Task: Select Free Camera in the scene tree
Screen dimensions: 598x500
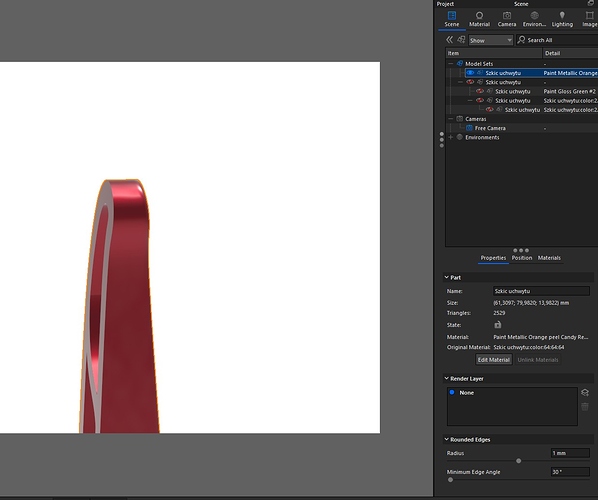Action: click(x=490, y=128)
